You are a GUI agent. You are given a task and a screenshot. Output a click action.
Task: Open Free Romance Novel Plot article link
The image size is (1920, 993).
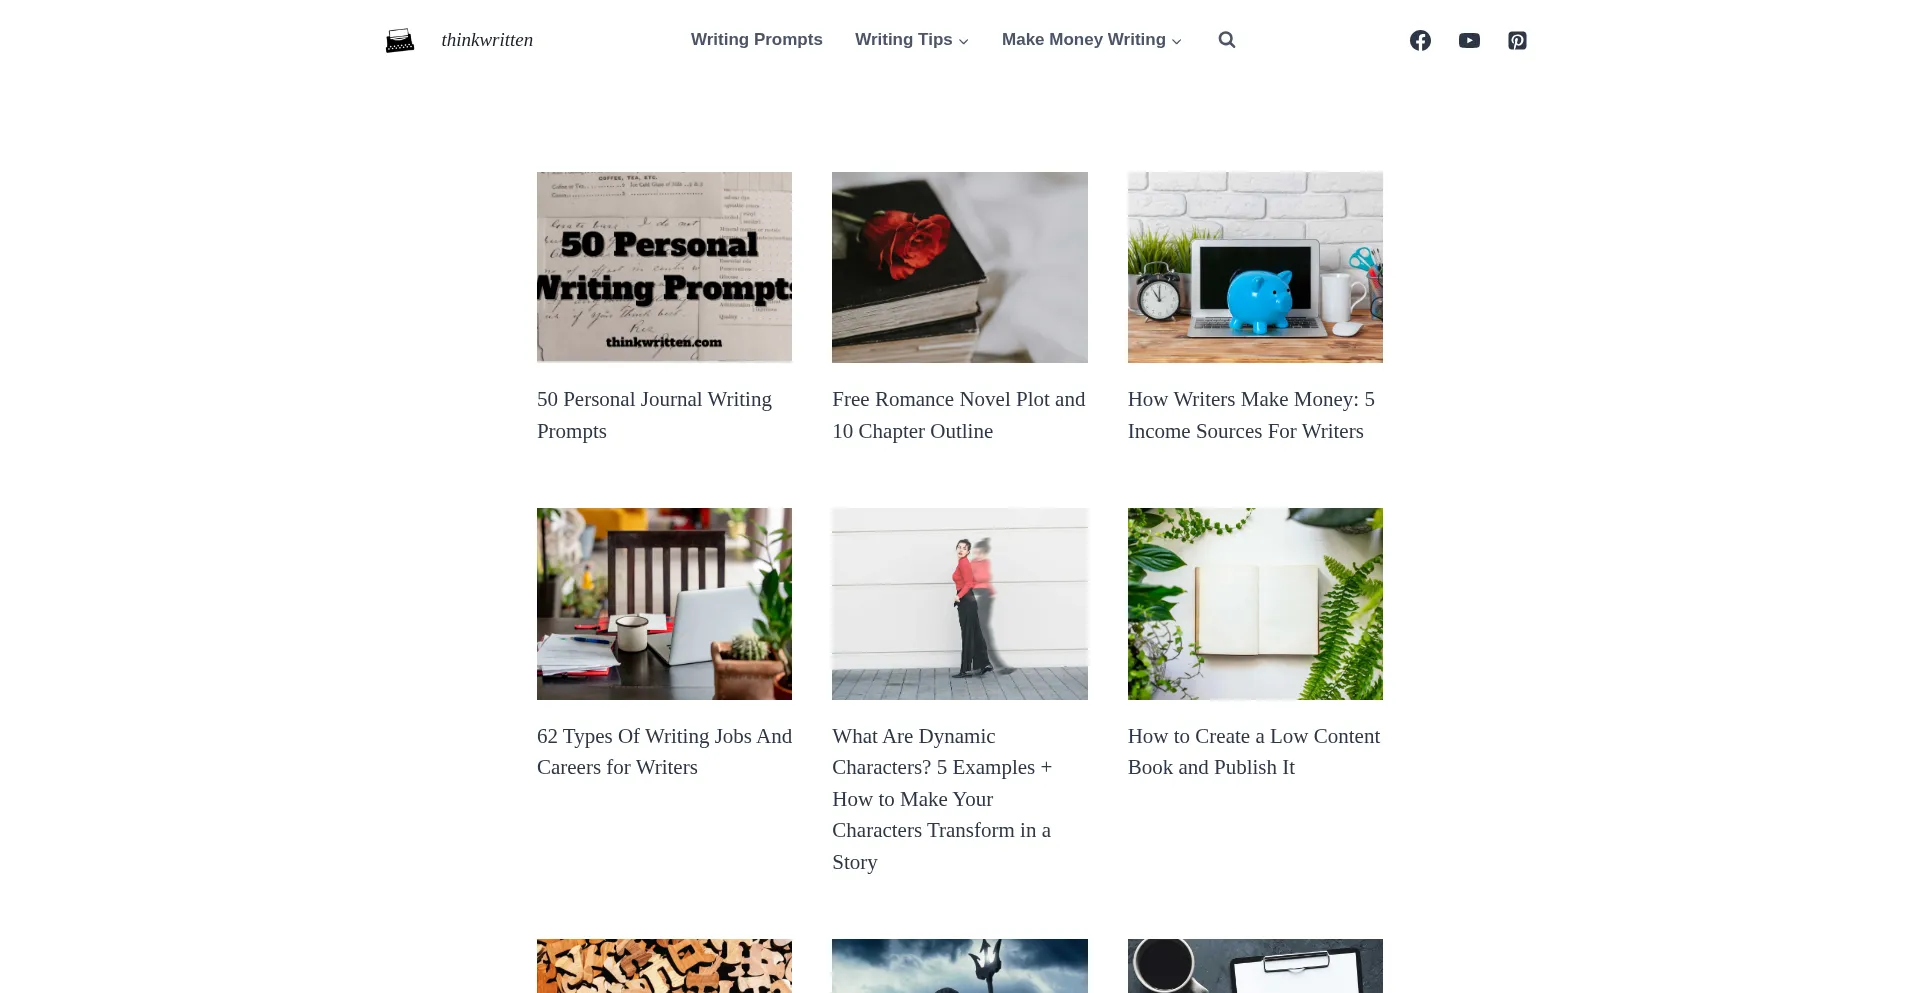[958, 415]
